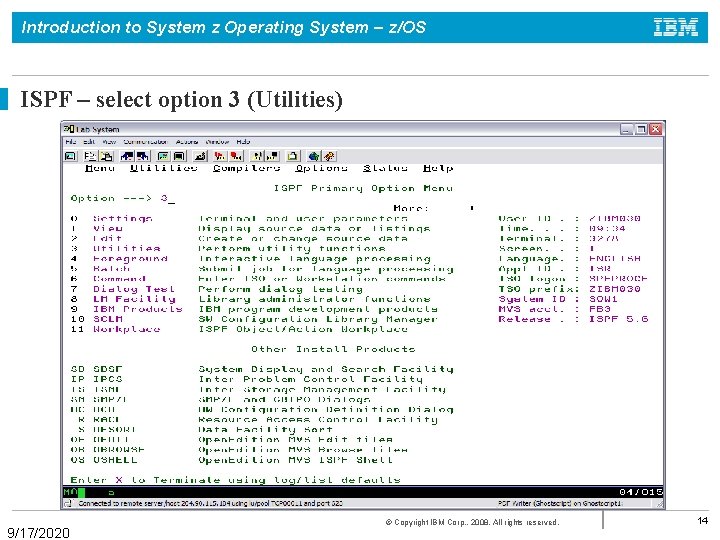The image size is (720, 540).
Task: Open the View menu
Action: pyautogui.click(x=109, y=142)
